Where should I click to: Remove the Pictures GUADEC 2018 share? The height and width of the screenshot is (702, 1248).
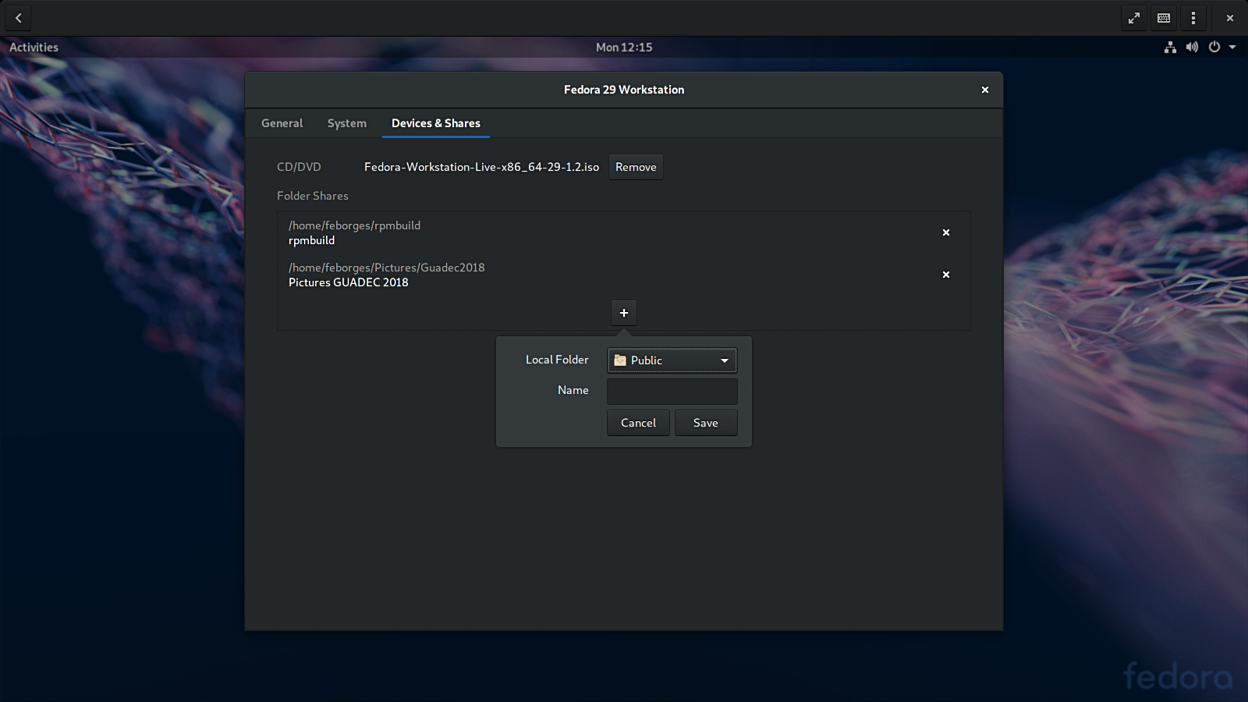click(x=945, y=275)
